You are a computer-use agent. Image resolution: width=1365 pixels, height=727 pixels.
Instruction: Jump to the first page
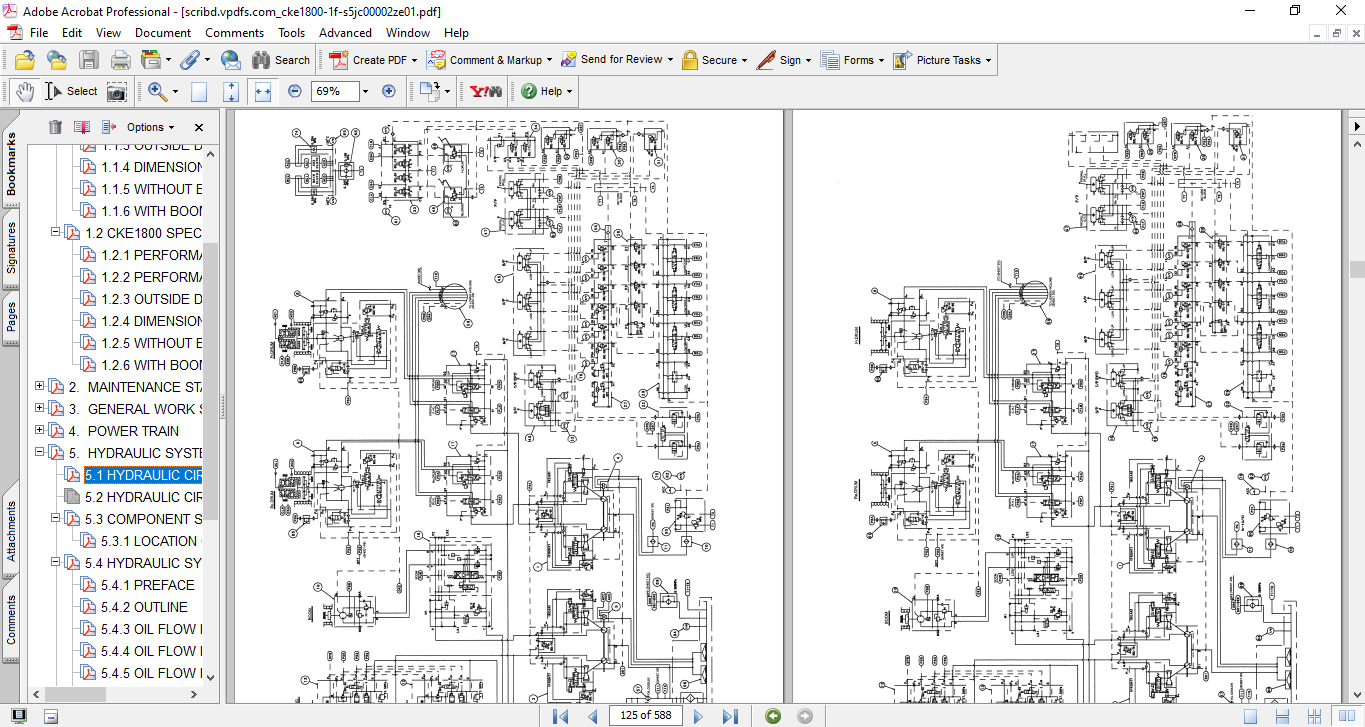(x=561, y=716)
